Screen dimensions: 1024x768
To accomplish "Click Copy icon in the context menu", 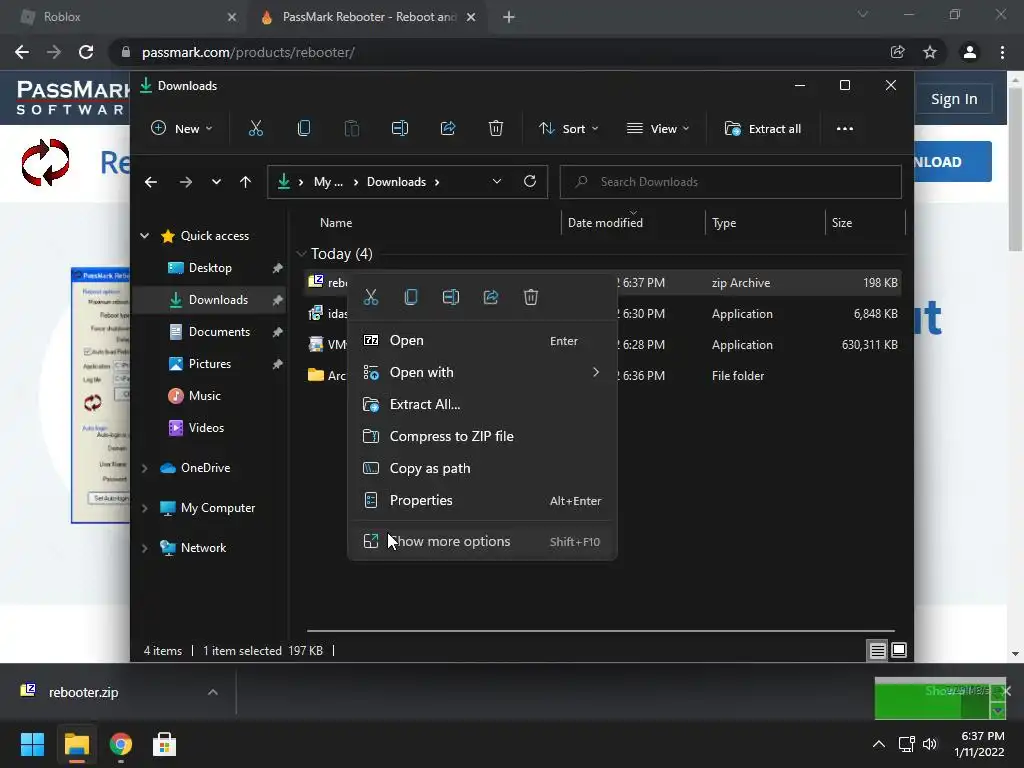I will pos(411,297).
